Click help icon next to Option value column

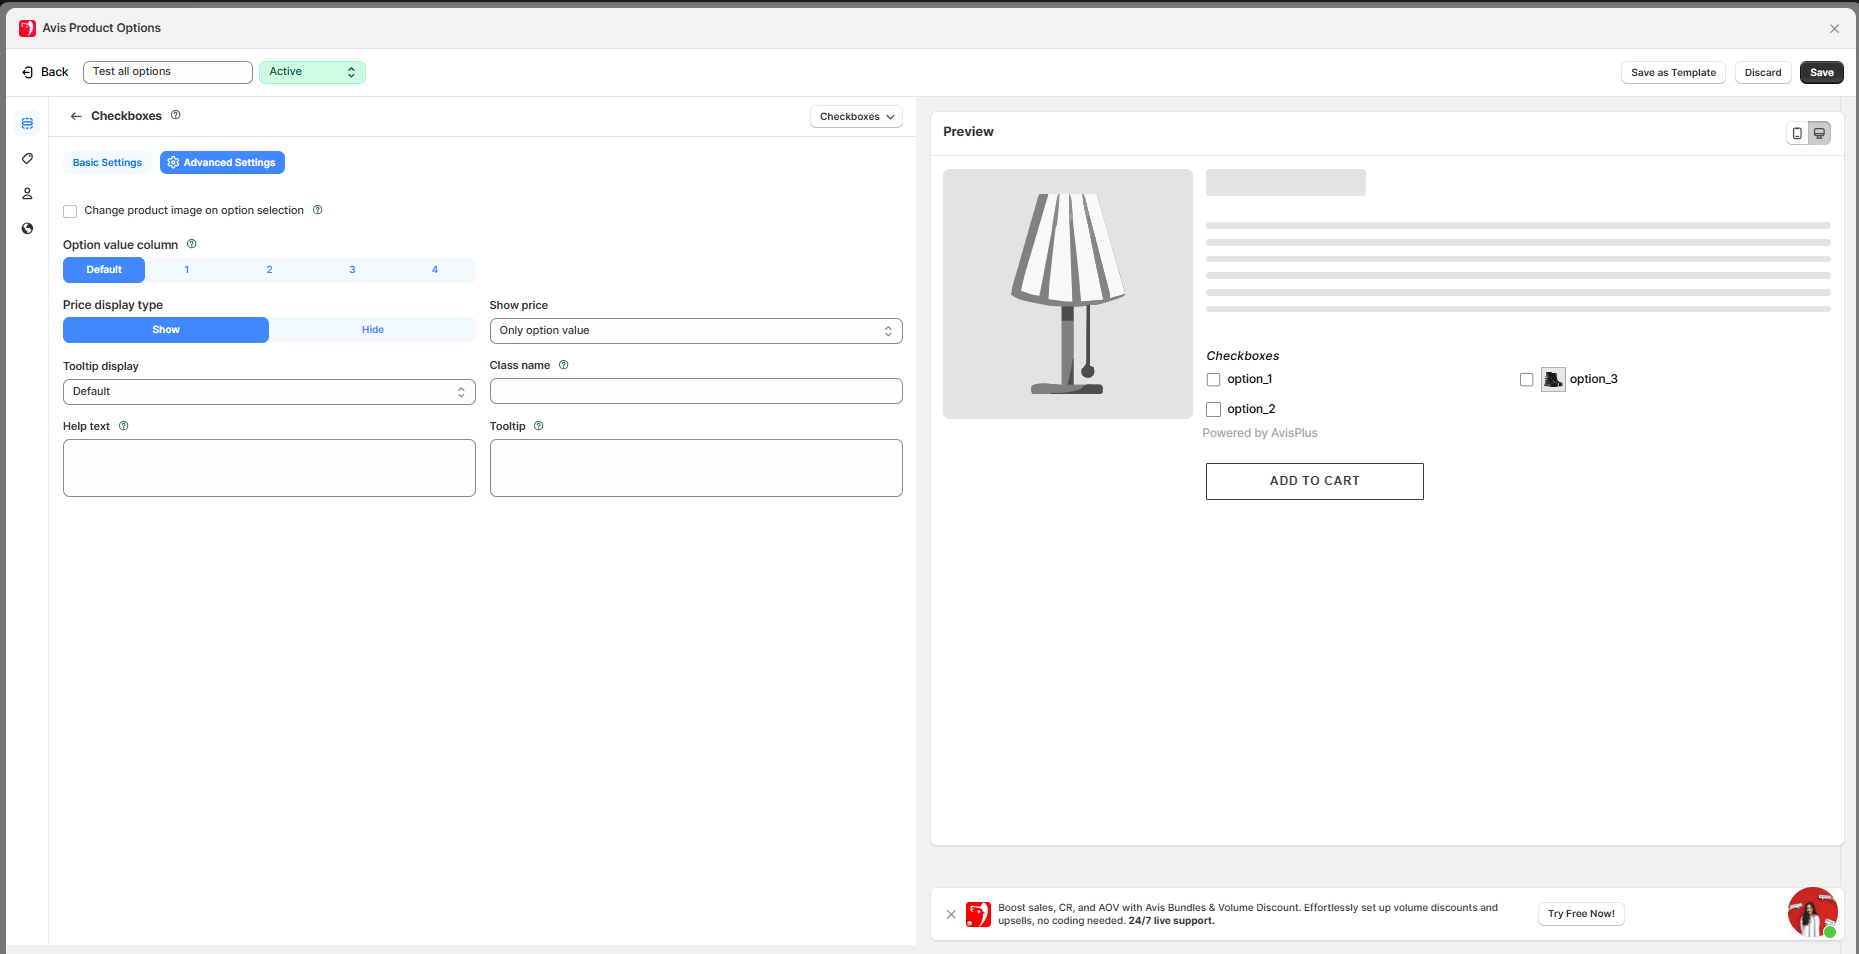click(x=192, y=244)
